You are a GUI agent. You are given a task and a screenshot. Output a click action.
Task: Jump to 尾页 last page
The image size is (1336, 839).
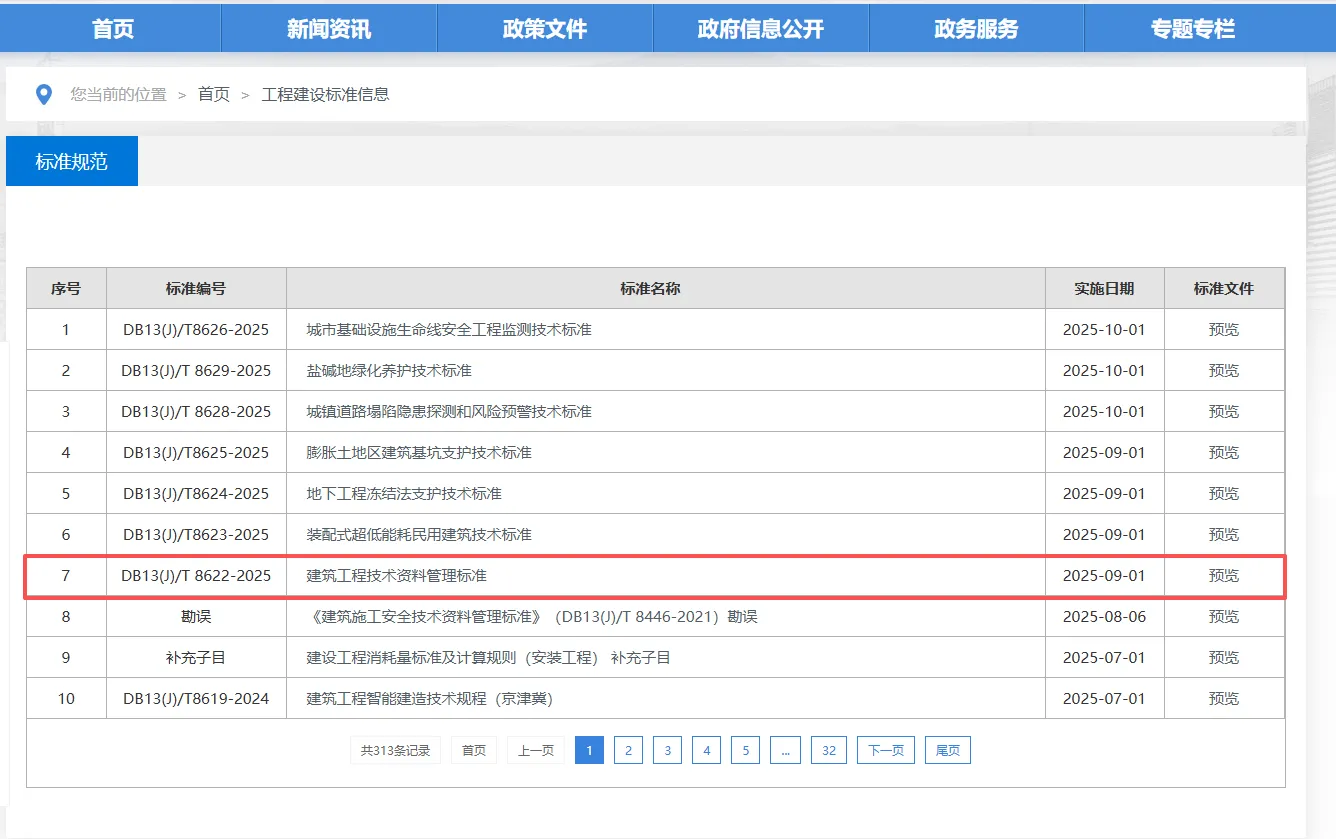(946, 749)
